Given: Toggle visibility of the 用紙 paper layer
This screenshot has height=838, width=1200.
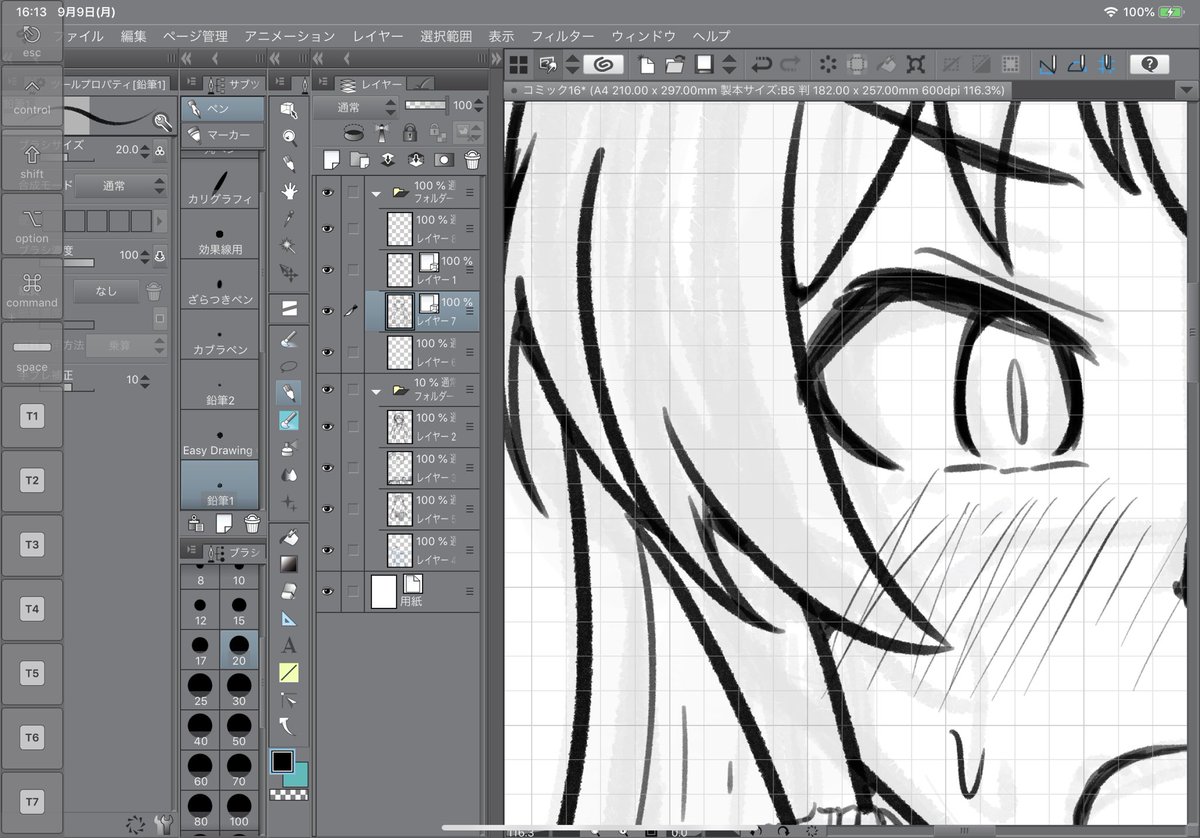Looking at the screenshot, I should pos(327,592).
